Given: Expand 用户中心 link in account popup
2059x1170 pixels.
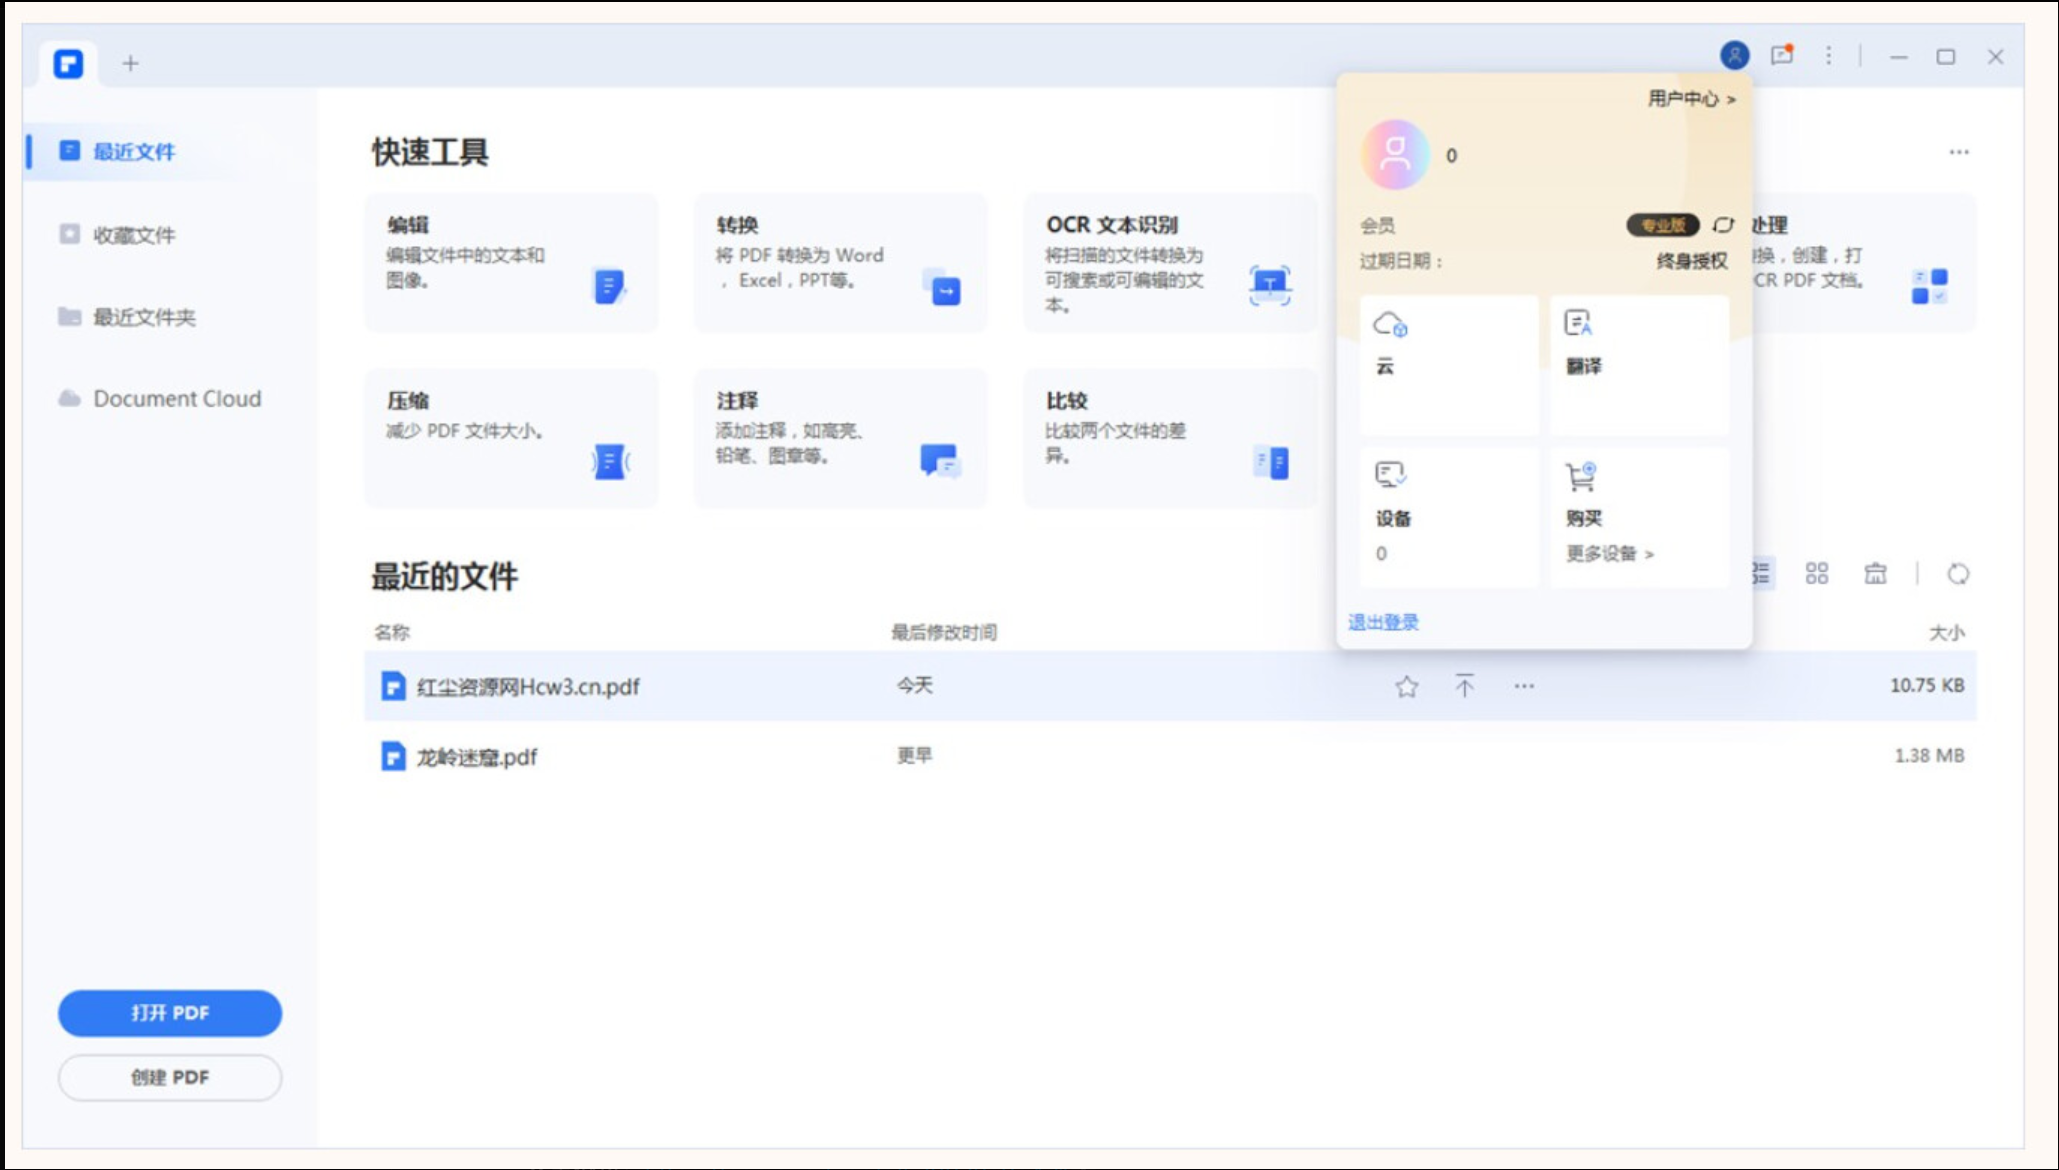Looking at the screenshot, I should [x=1691, y=99].
